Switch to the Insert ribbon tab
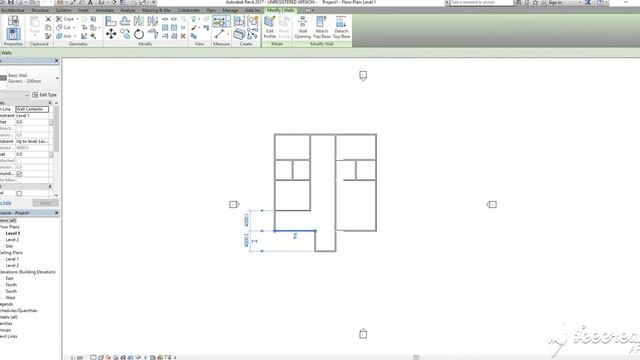Screen dimensions: 640x360 pos(83,10)
